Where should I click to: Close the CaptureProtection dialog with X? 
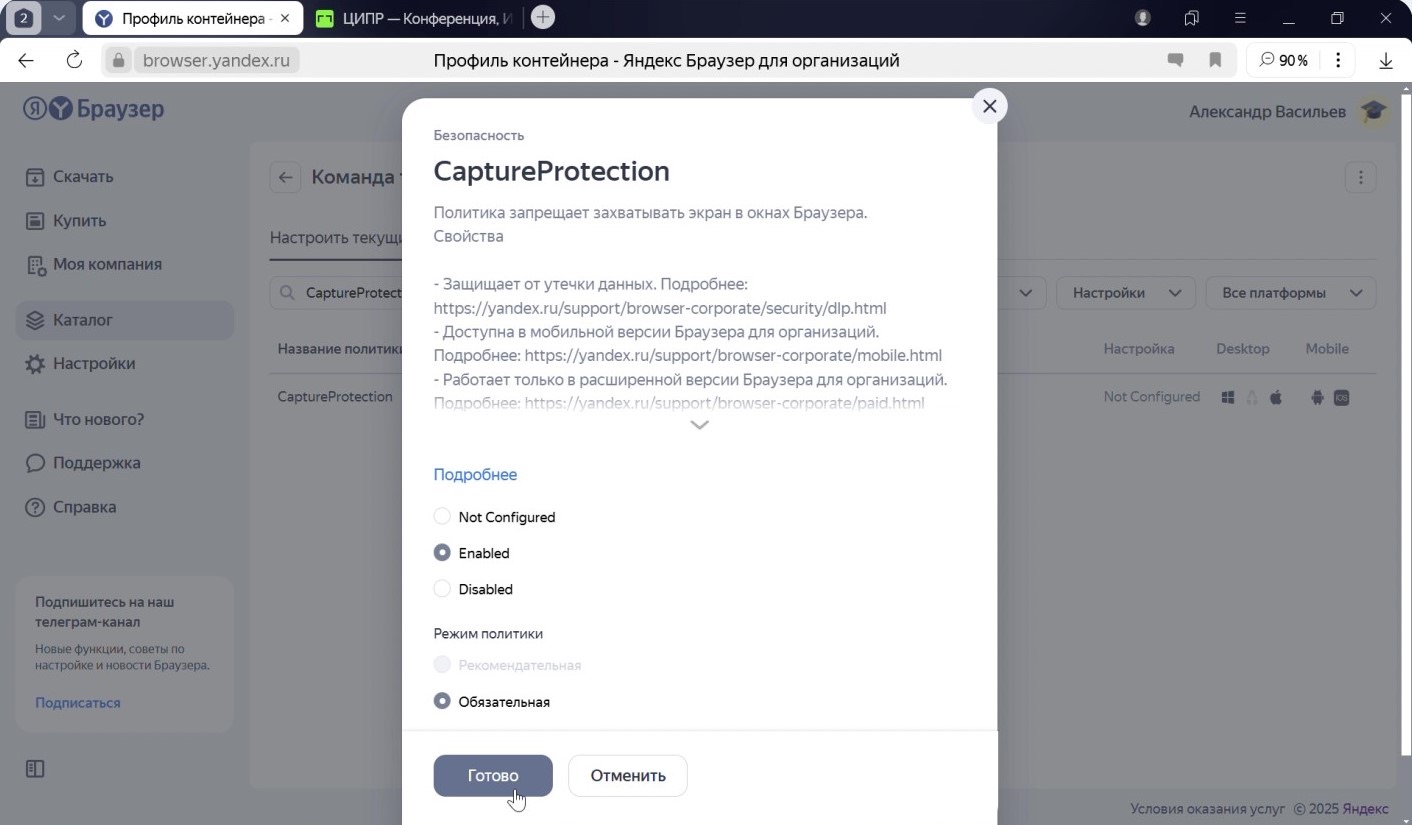990,107
